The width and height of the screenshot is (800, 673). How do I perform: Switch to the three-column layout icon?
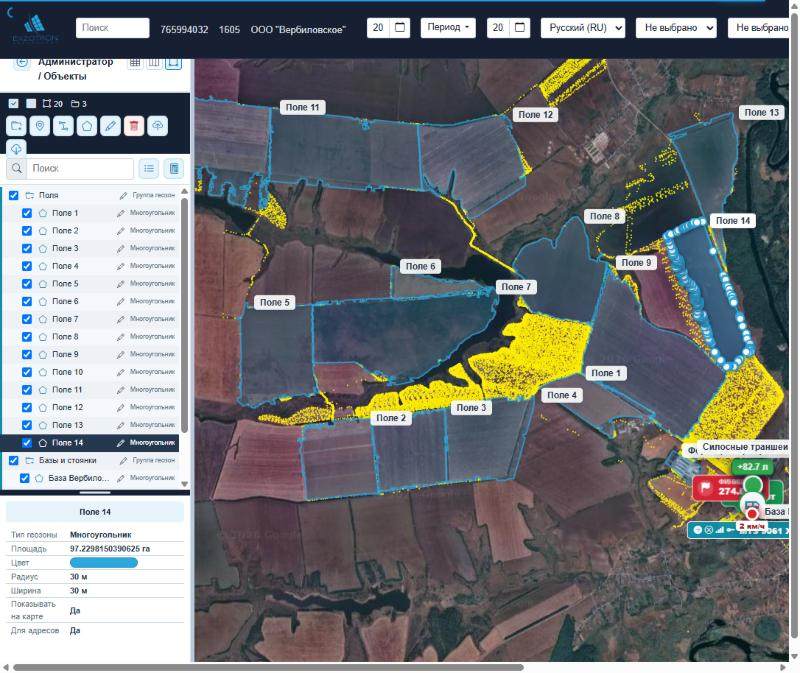[154, 63]
